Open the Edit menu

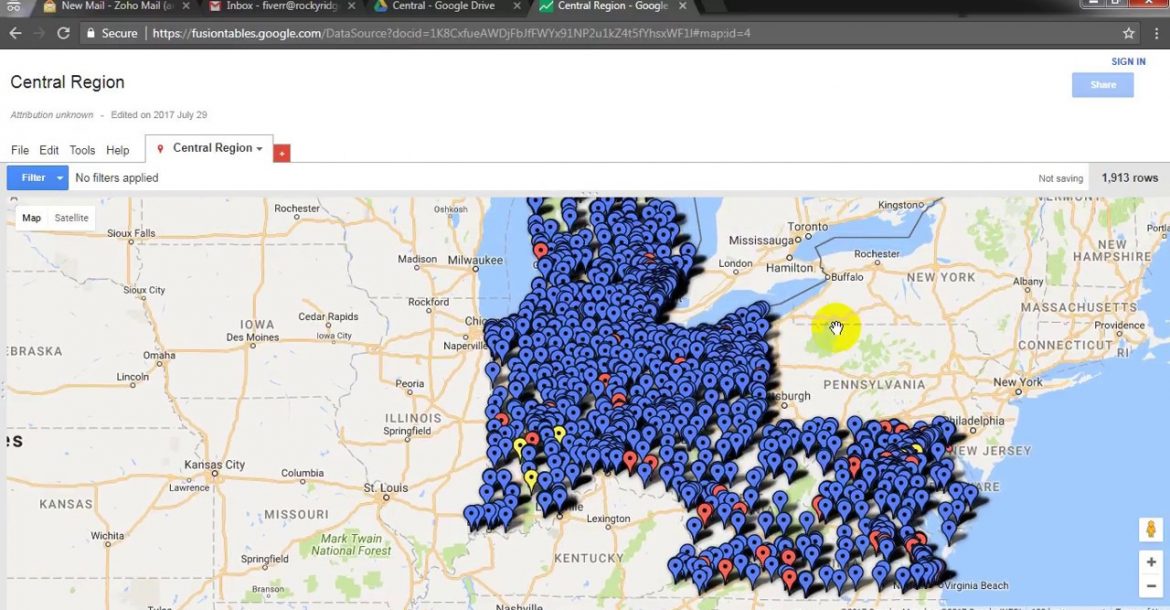click(49, 150)
